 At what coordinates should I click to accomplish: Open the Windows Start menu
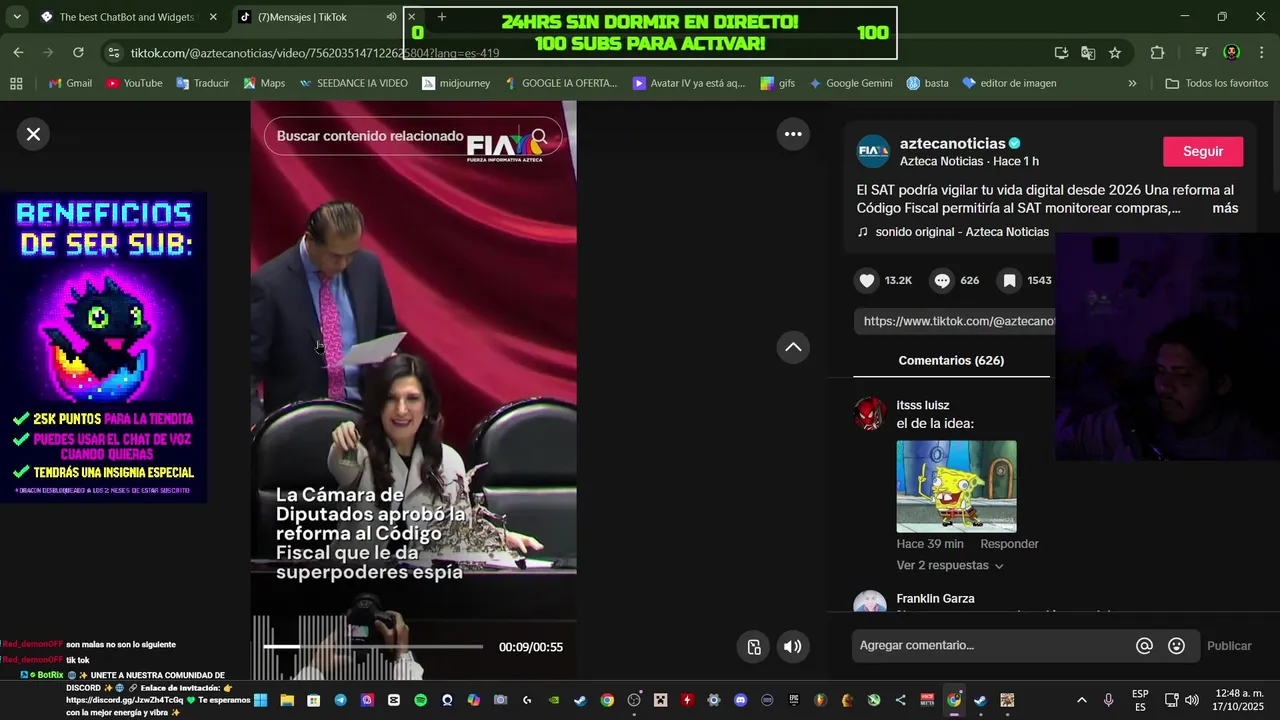[x=260, y=701]
